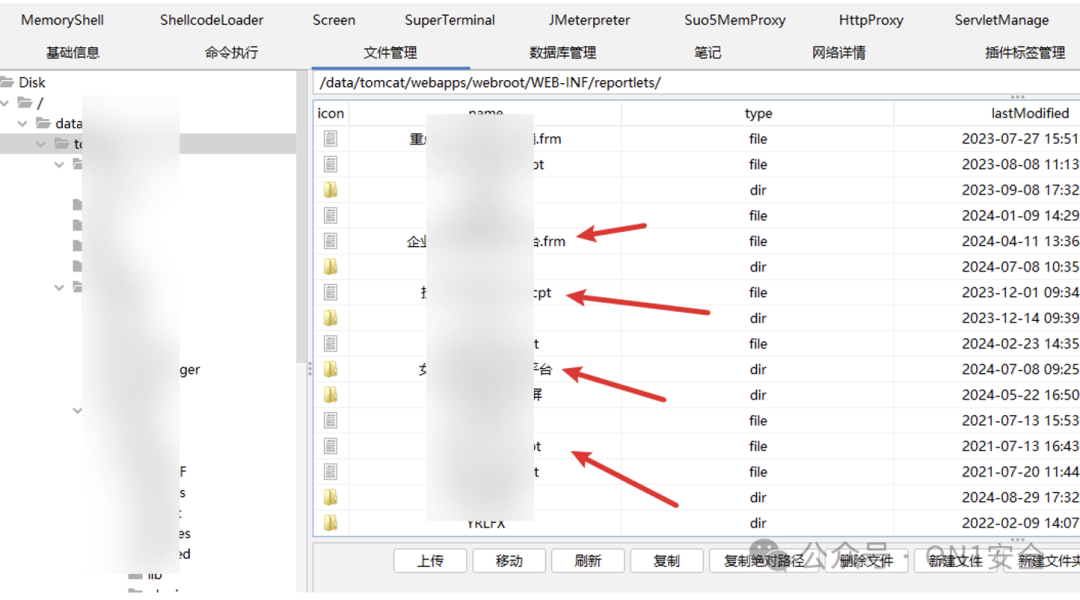Open the 数据库管理 tab
Viewport: 1080px width, 600px height.
pyautogui.click(x=562, y=52)
